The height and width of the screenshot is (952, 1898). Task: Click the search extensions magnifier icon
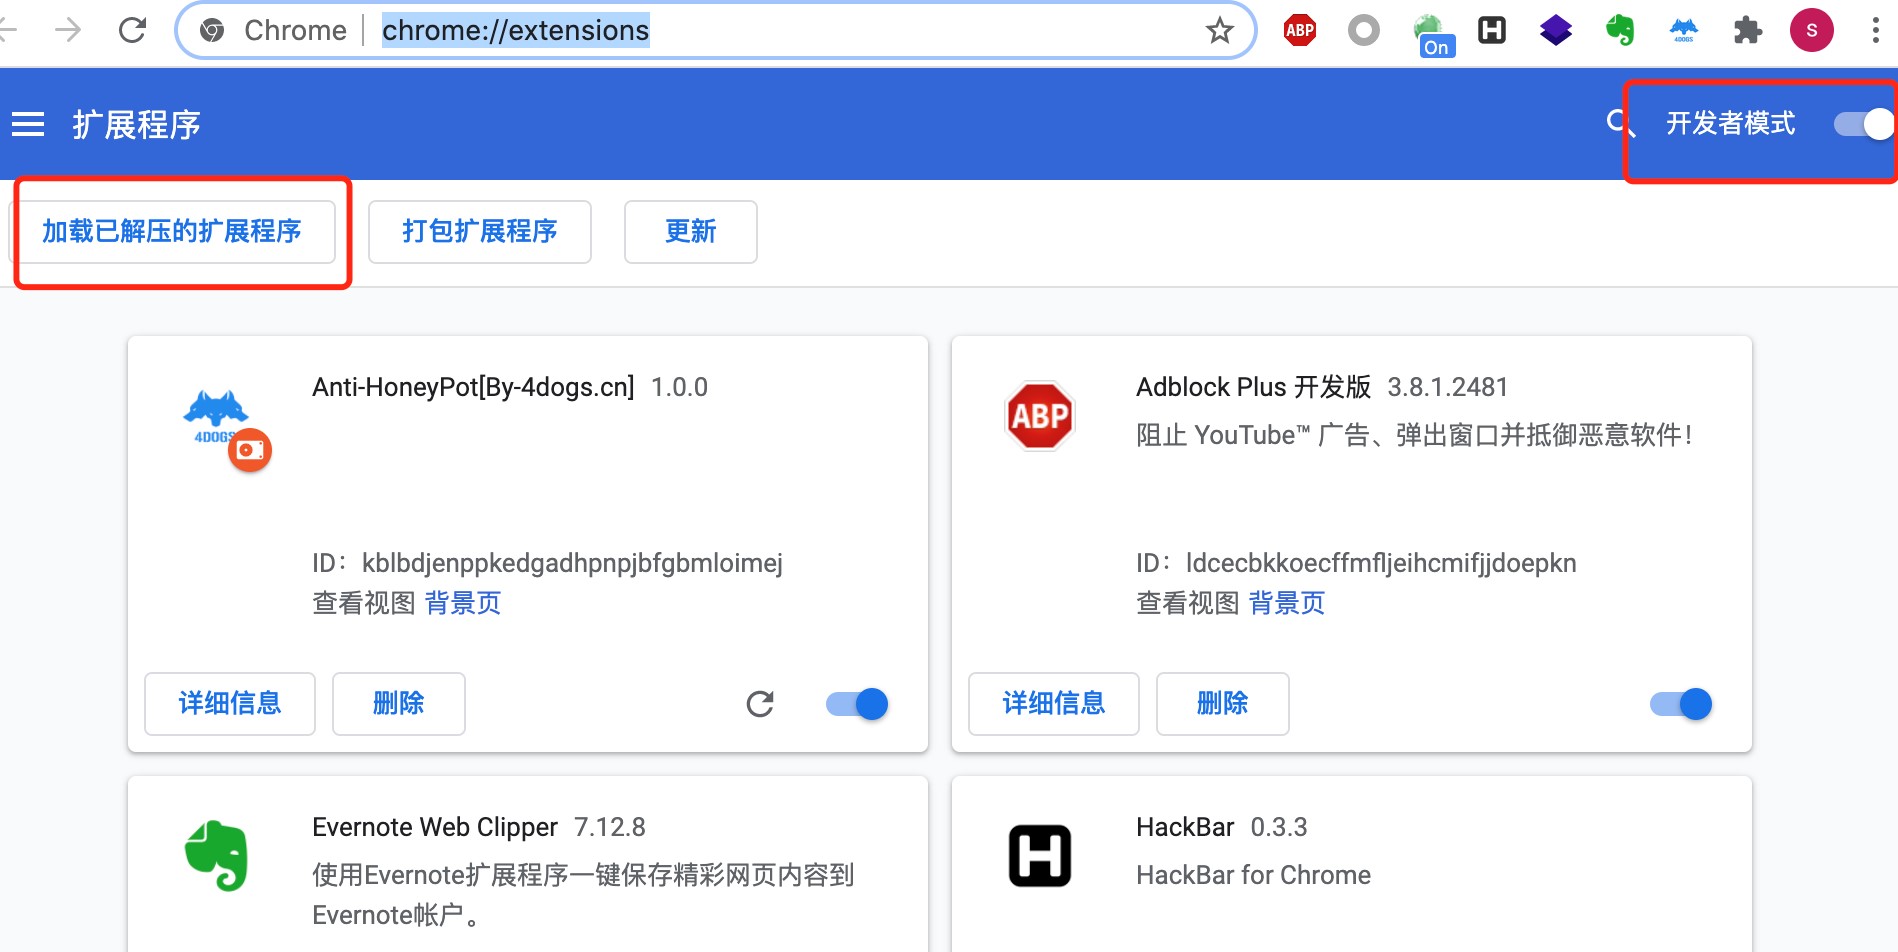pos(1617,123)
